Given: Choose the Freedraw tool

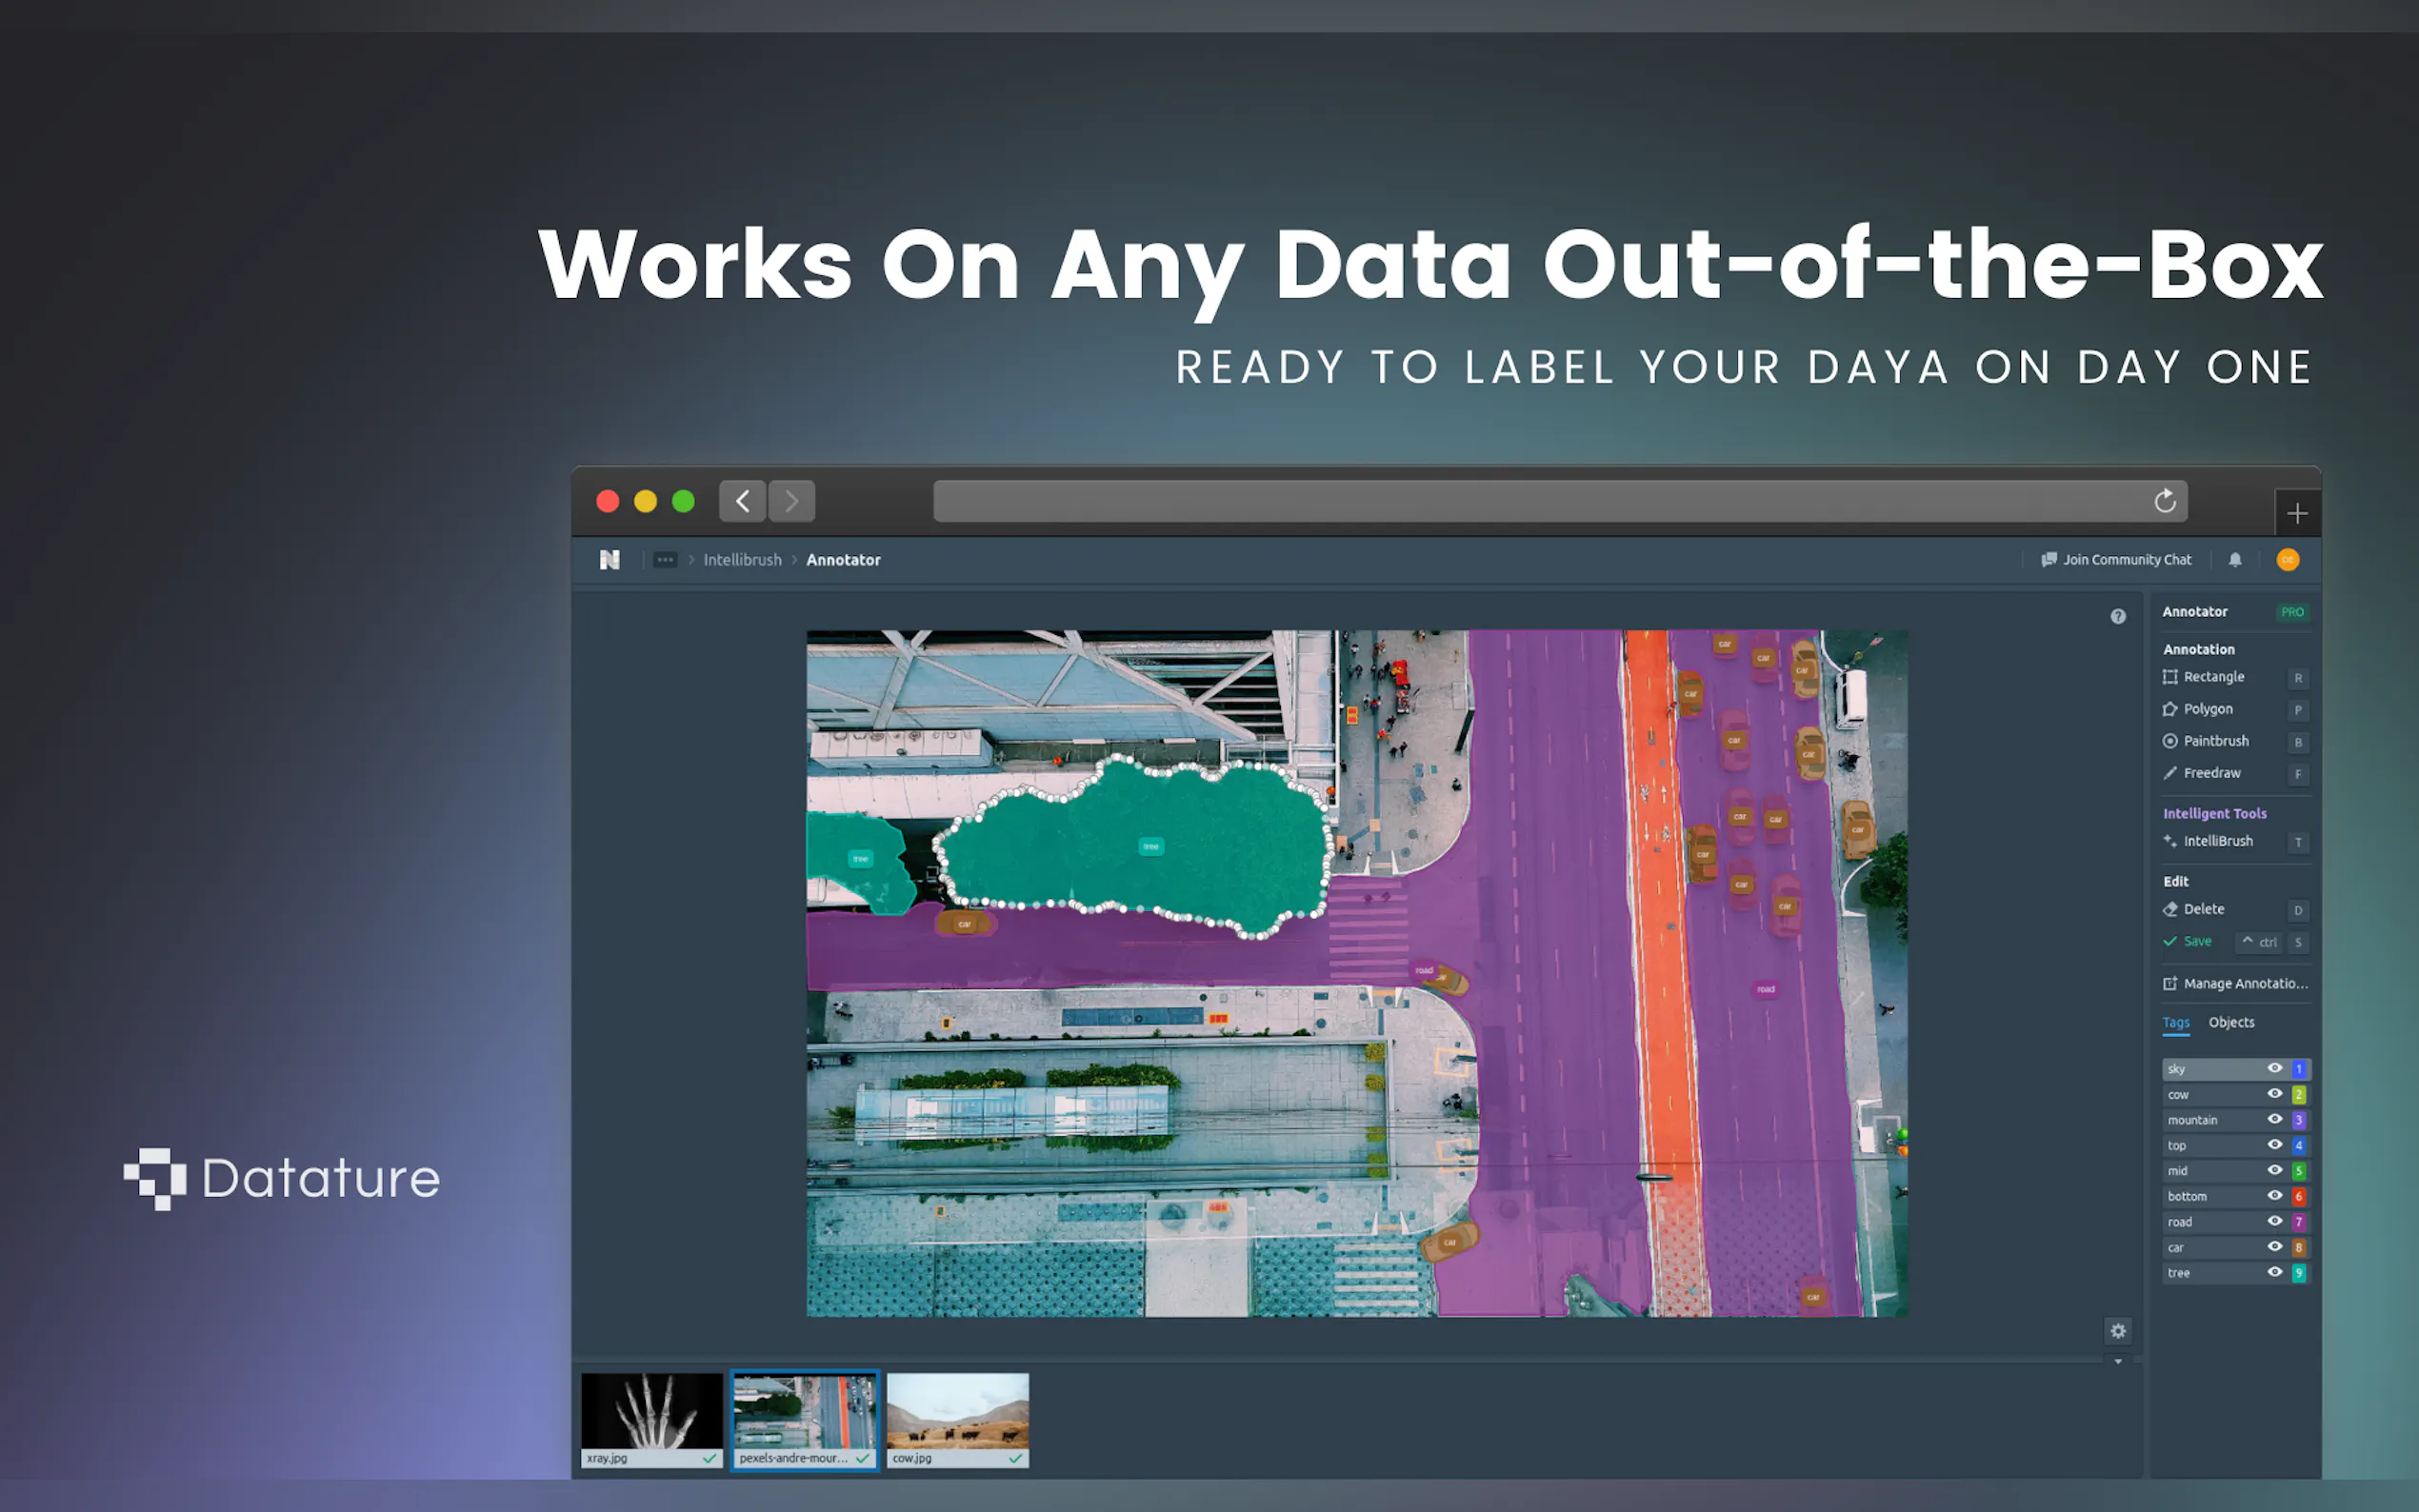Looking at the screenshot, I should pos(2211,773).
